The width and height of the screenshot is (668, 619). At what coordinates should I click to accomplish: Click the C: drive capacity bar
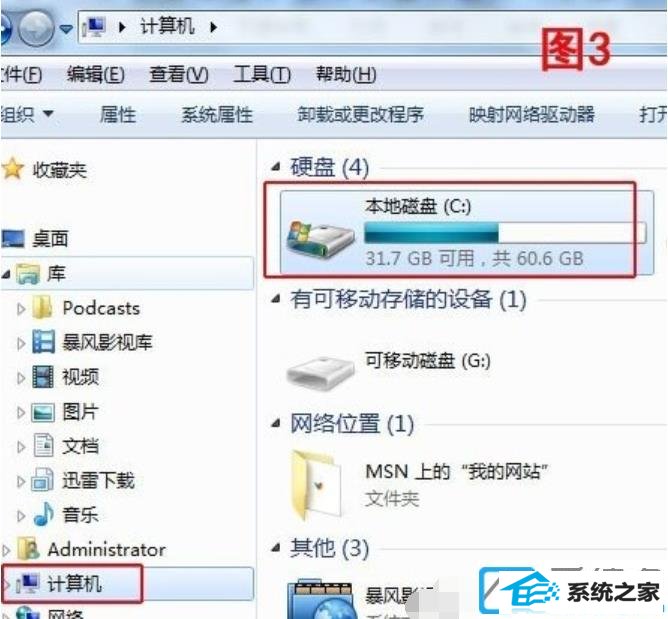pyautogui.click(x=505, y=233)
